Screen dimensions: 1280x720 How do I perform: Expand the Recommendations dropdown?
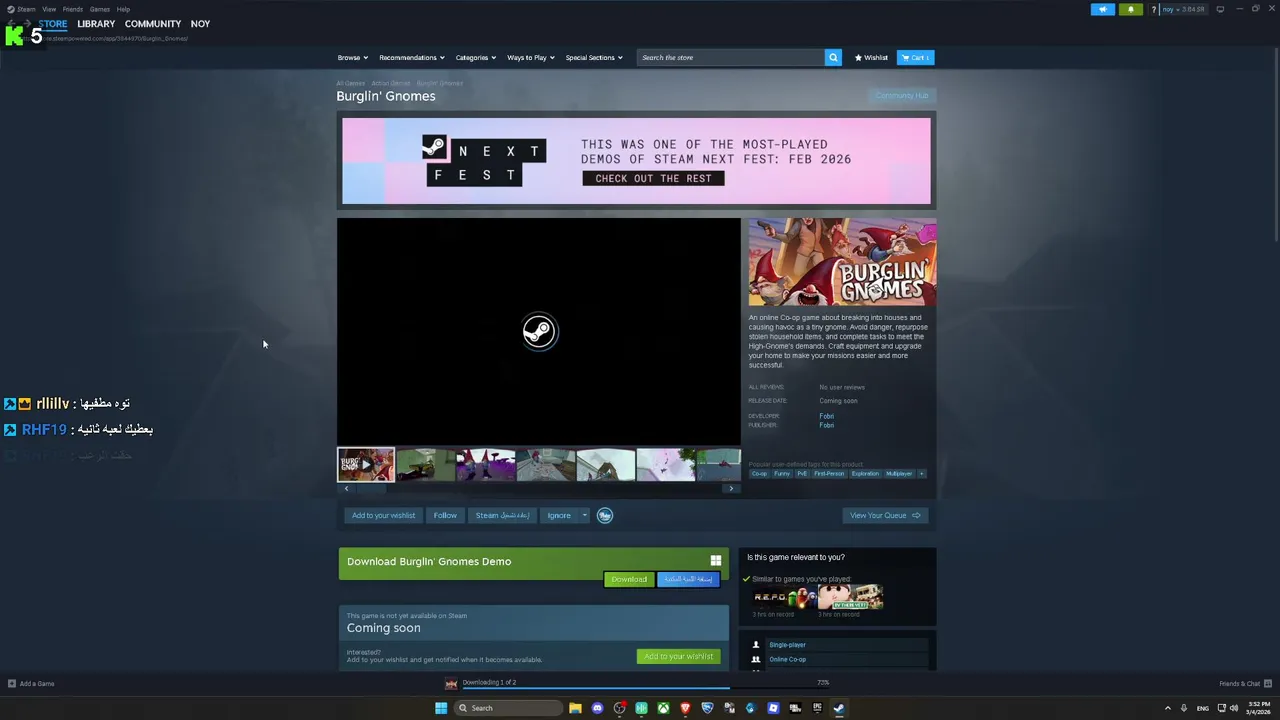[x=412, y=57]
